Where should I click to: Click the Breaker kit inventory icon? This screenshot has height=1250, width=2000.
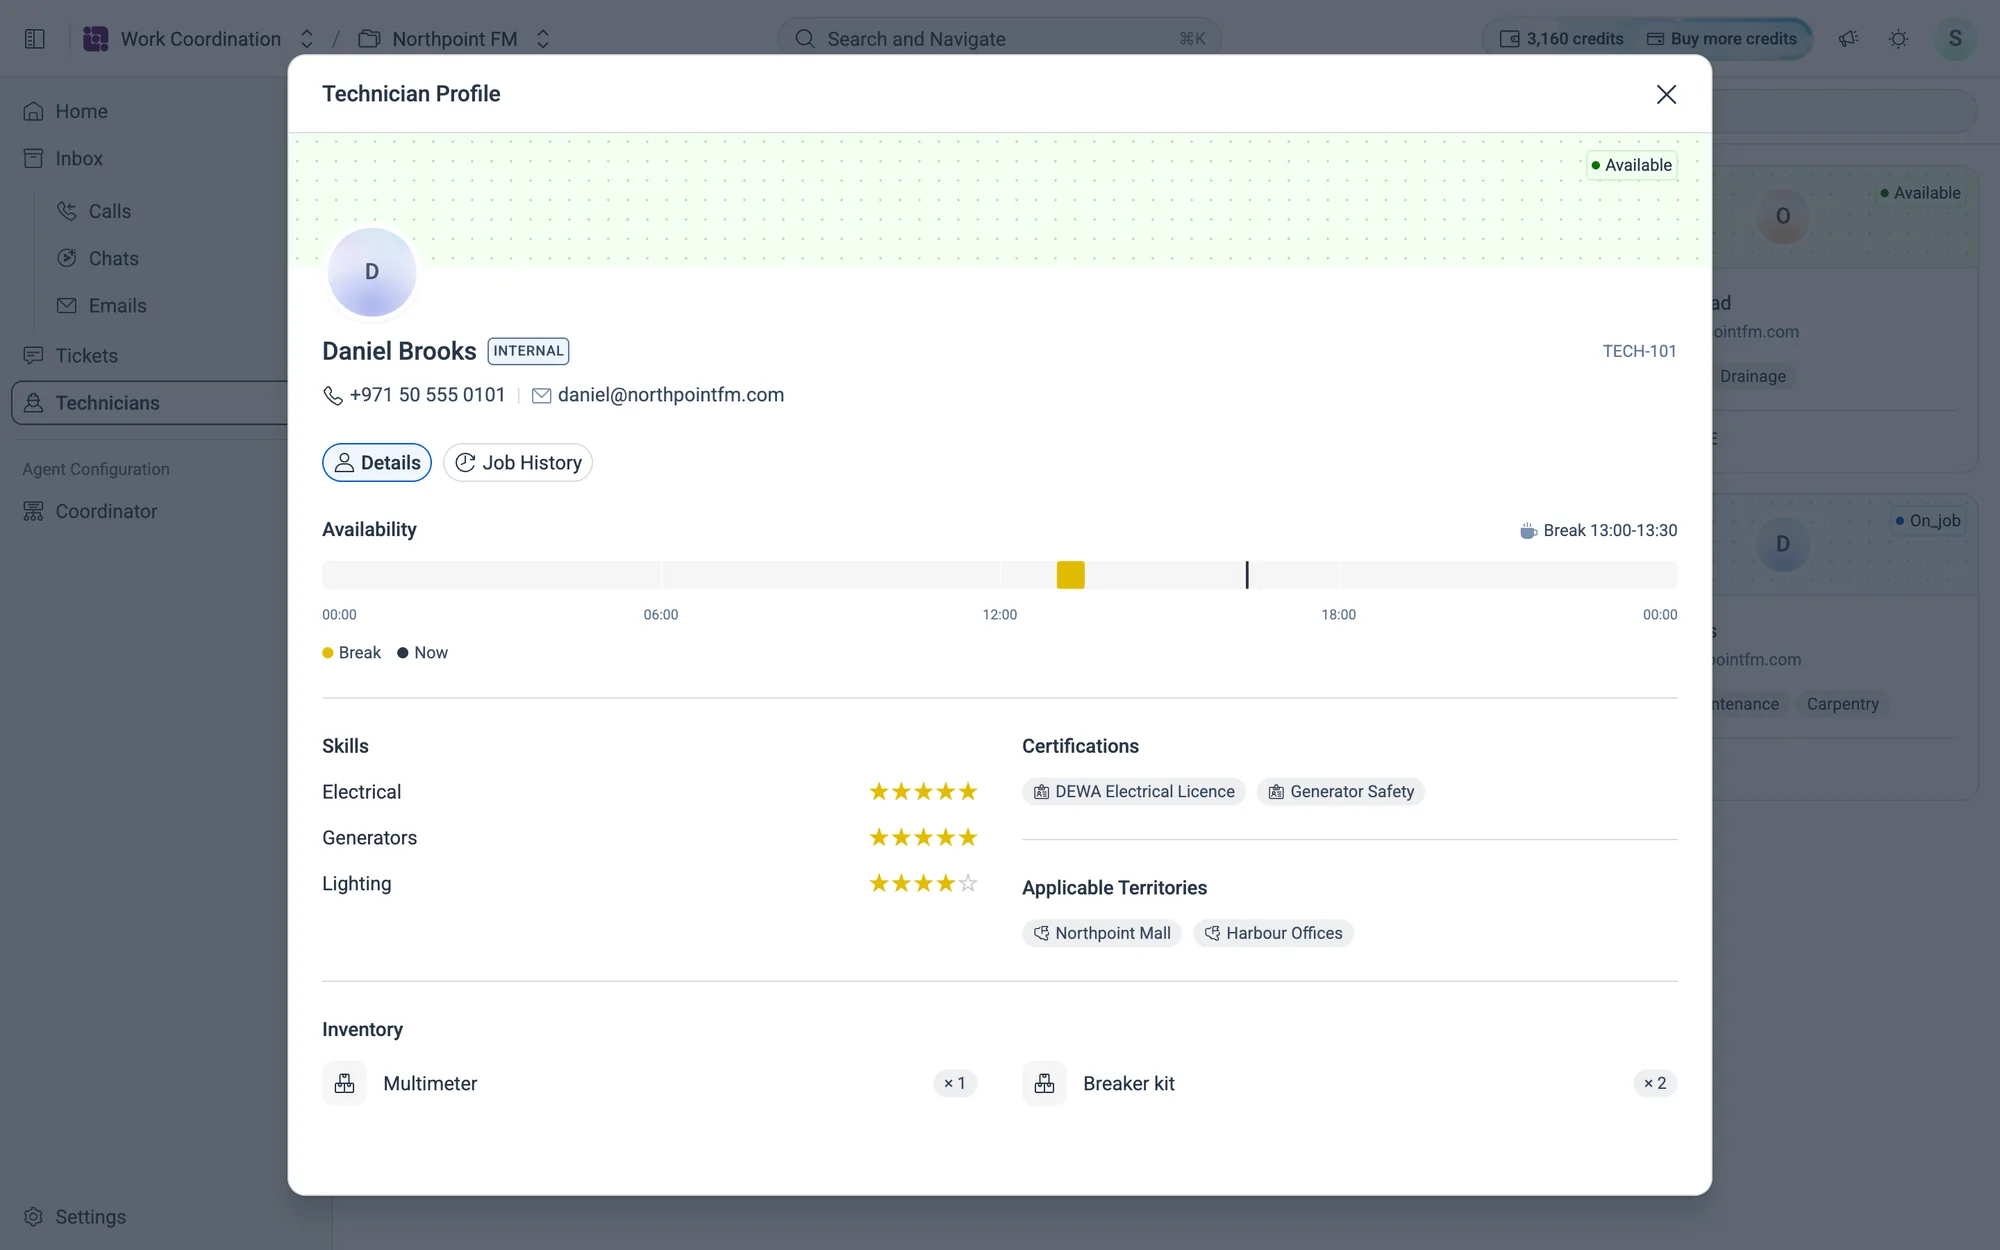coord(1044,1083)
